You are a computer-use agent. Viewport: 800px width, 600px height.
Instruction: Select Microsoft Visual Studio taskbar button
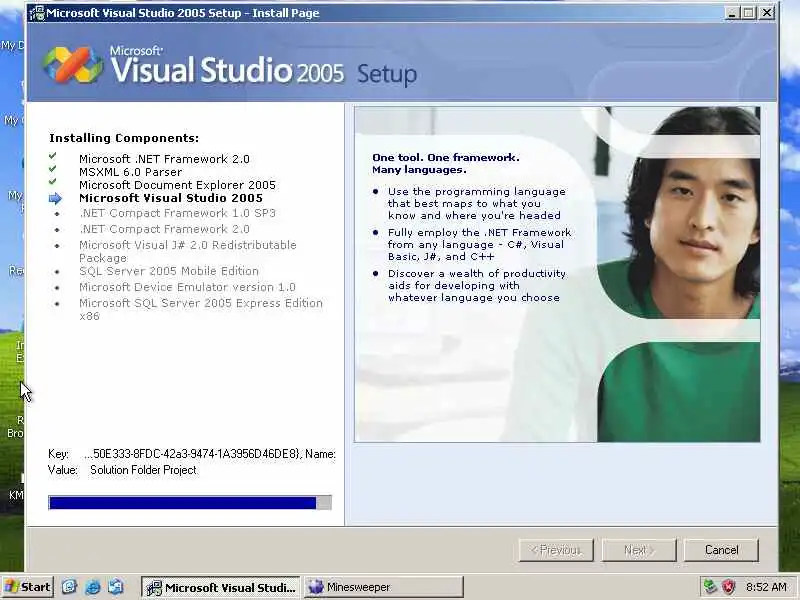(x=221, y=587)
